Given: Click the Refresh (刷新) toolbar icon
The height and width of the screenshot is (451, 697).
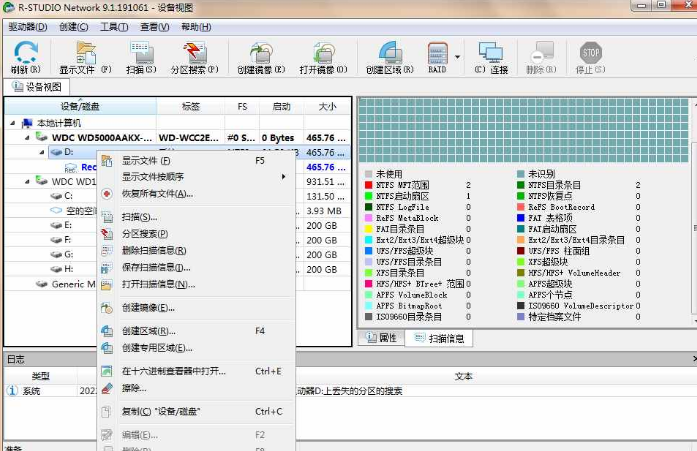Looking at the screenshot, I should (26, 57).
